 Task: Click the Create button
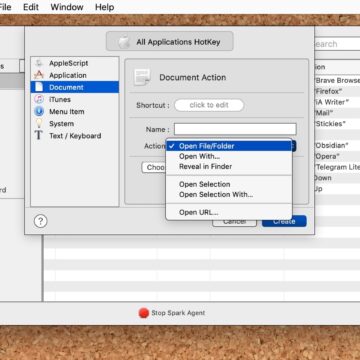(x=284, y=221)
